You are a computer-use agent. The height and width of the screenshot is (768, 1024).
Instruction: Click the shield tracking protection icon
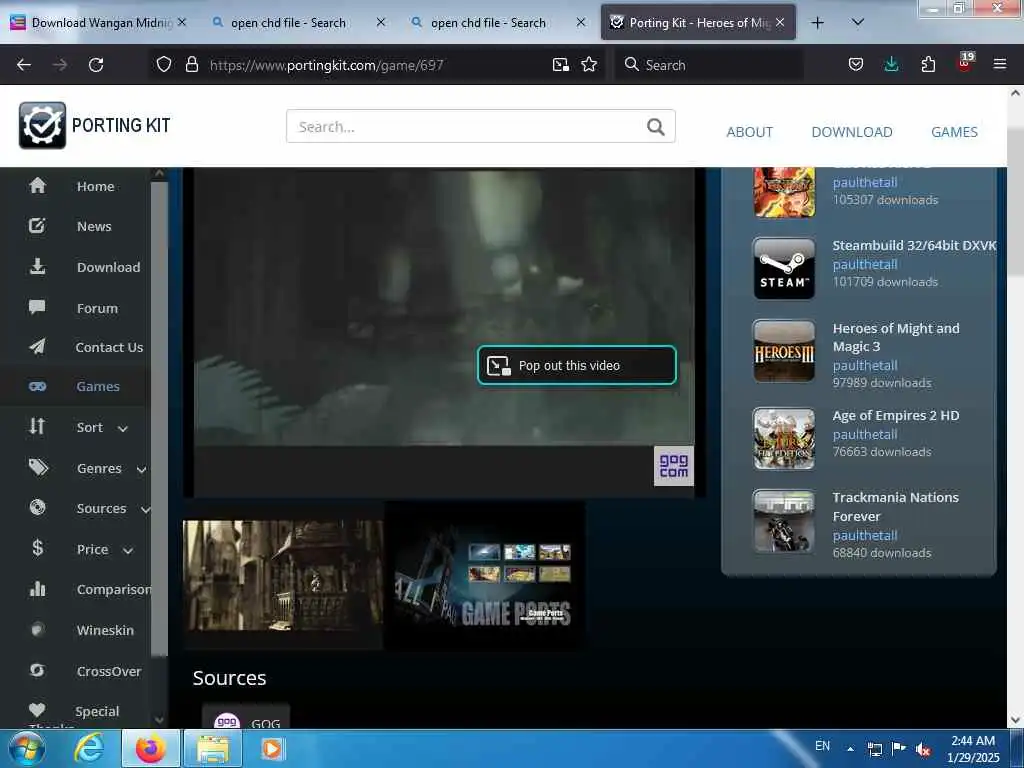(164, 65)
